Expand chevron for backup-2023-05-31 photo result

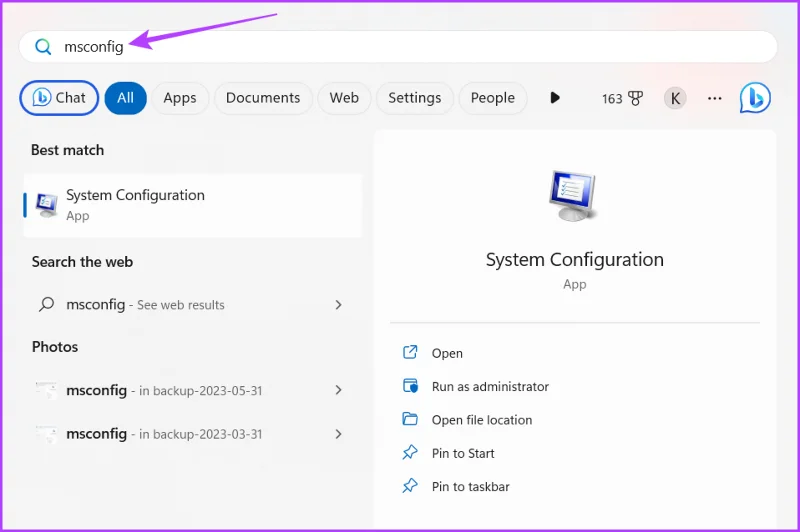pos(338,390)
